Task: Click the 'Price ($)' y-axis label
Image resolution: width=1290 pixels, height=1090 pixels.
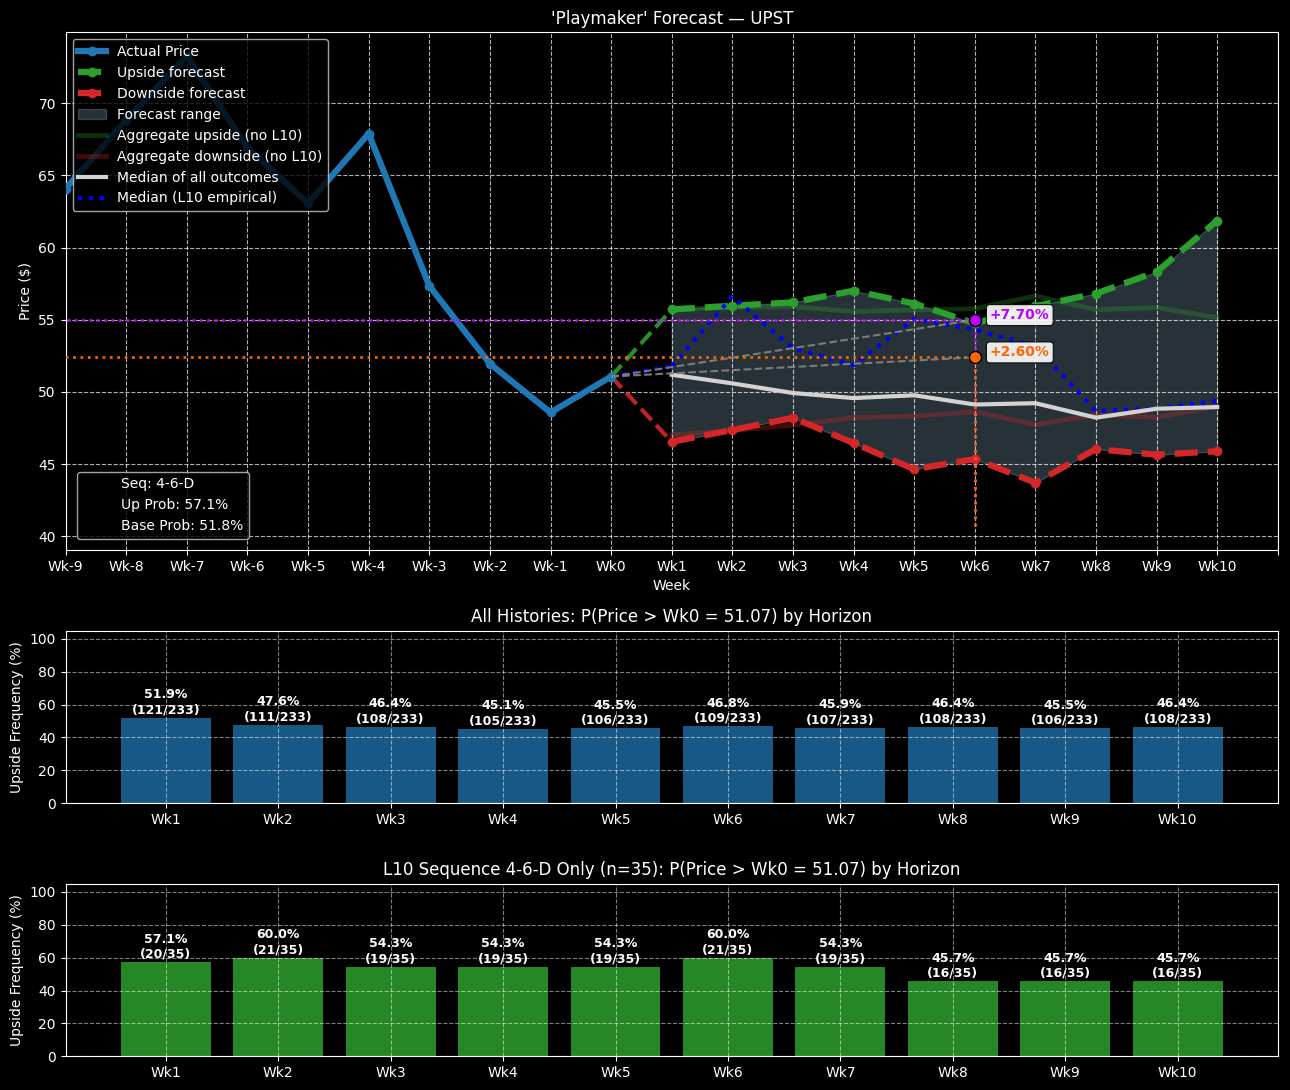Action: (x=25, y=292)
